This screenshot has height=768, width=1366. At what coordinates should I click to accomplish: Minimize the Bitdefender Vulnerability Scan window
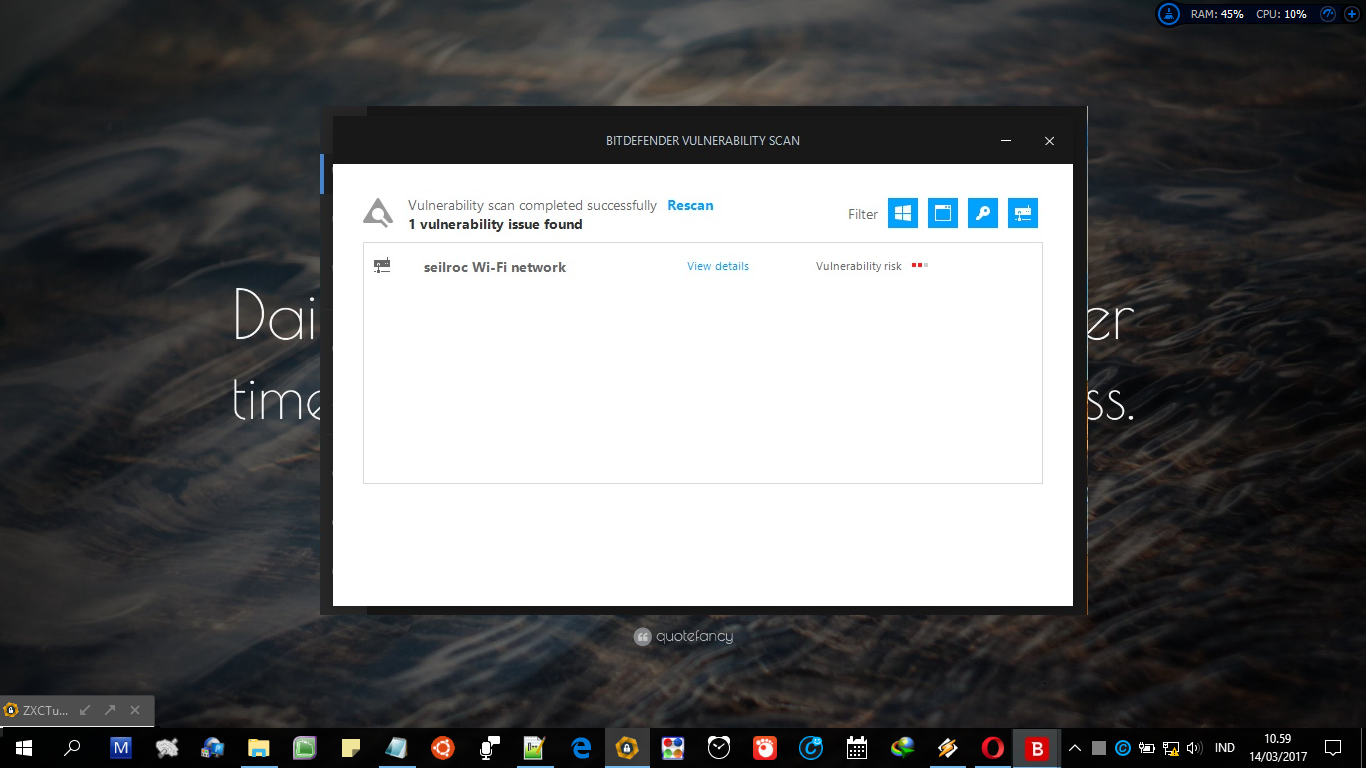[x=1006, y=141]
